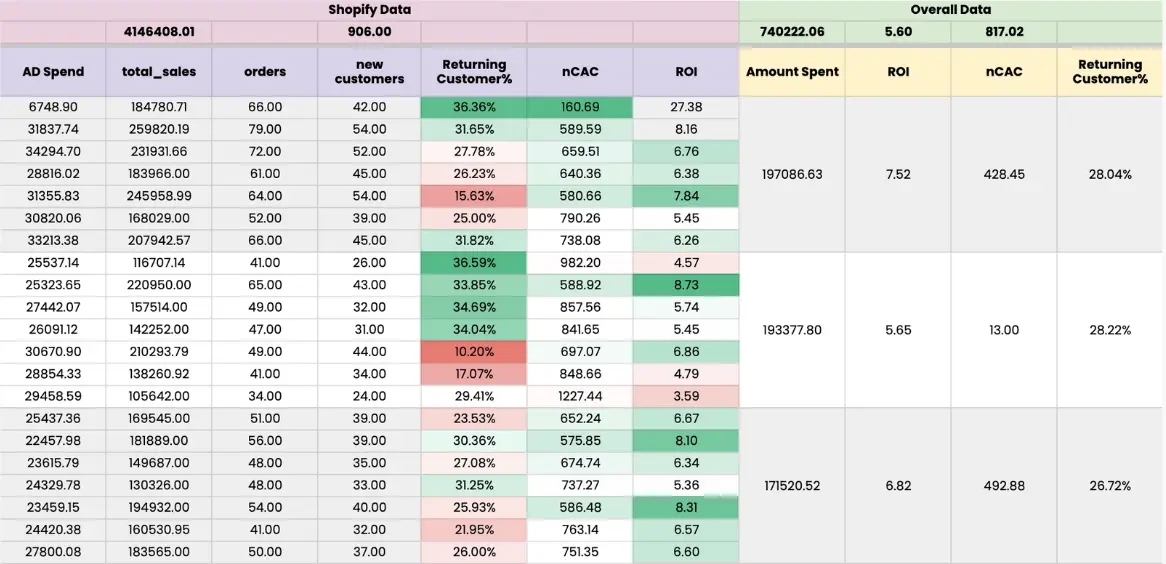Click the 1227.44 nCAC cell

(580, 396)
